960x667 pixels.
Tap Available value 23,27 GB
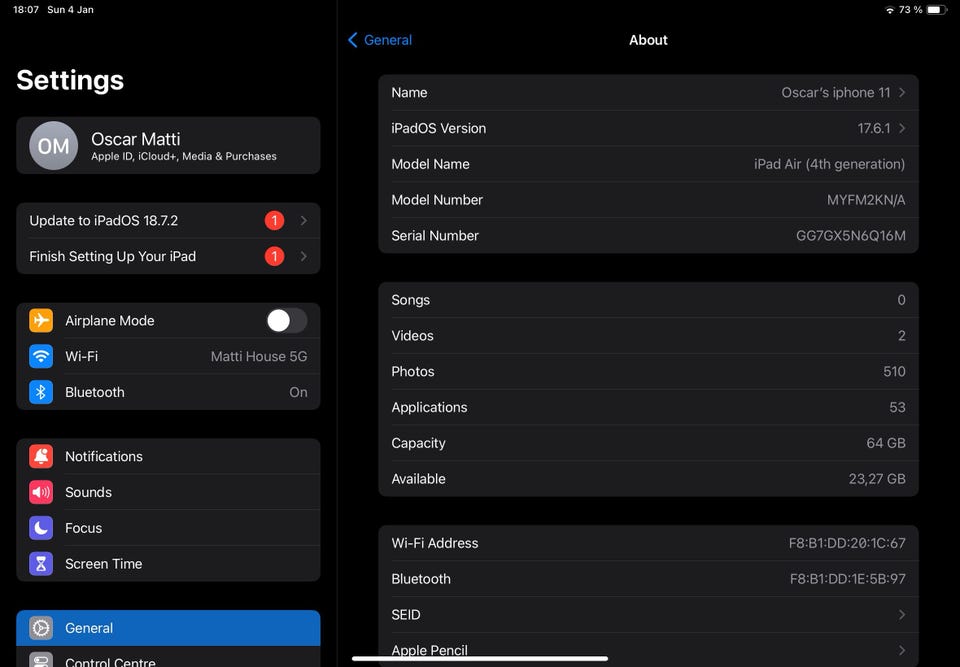877,479
